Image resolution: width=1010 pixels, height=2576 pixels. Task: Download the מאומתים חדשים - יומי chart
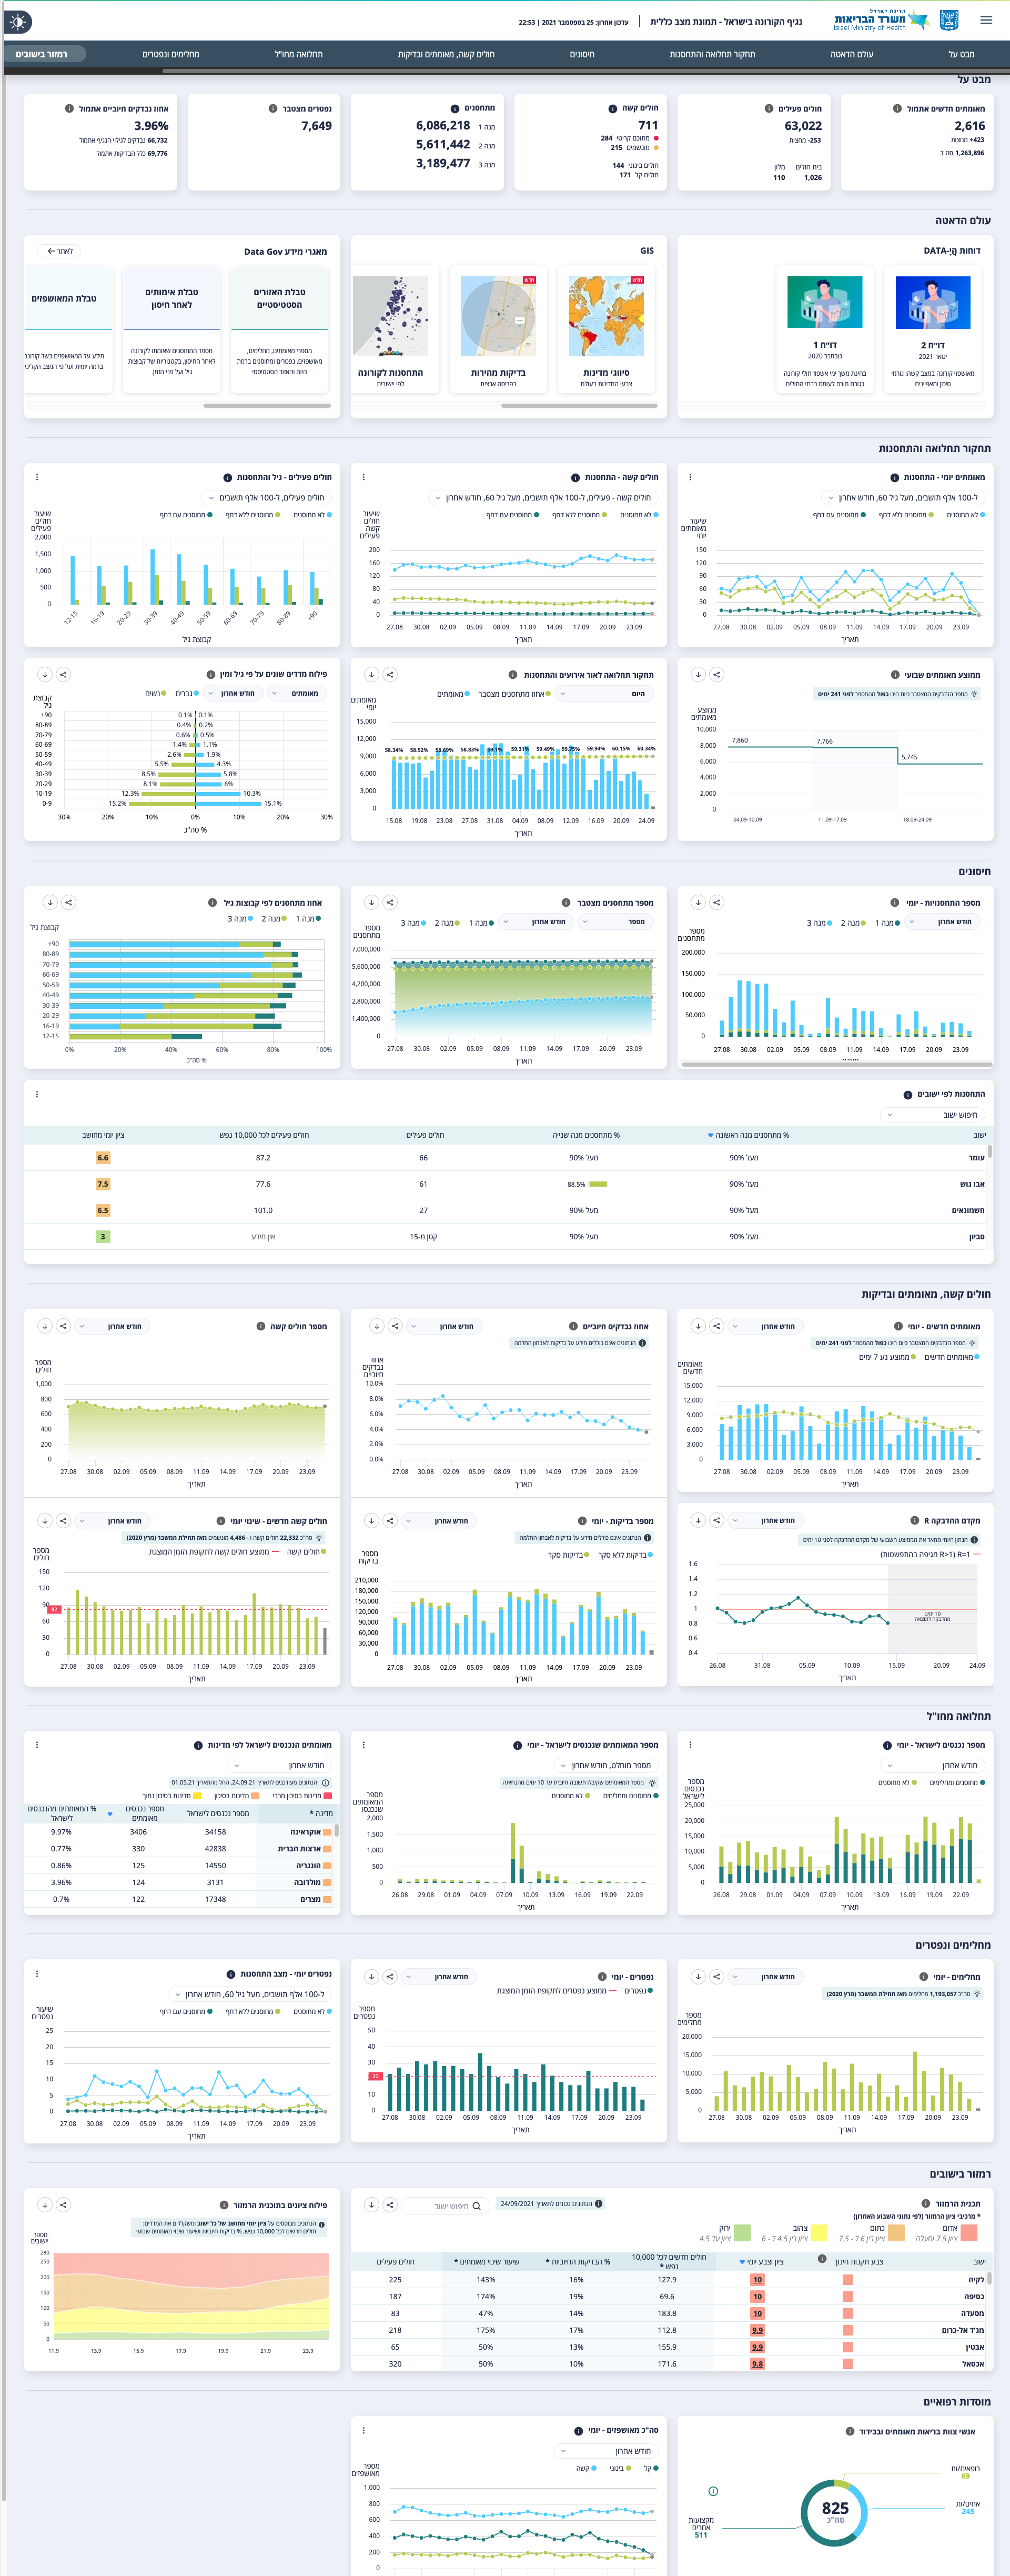tap(698, 1326)
